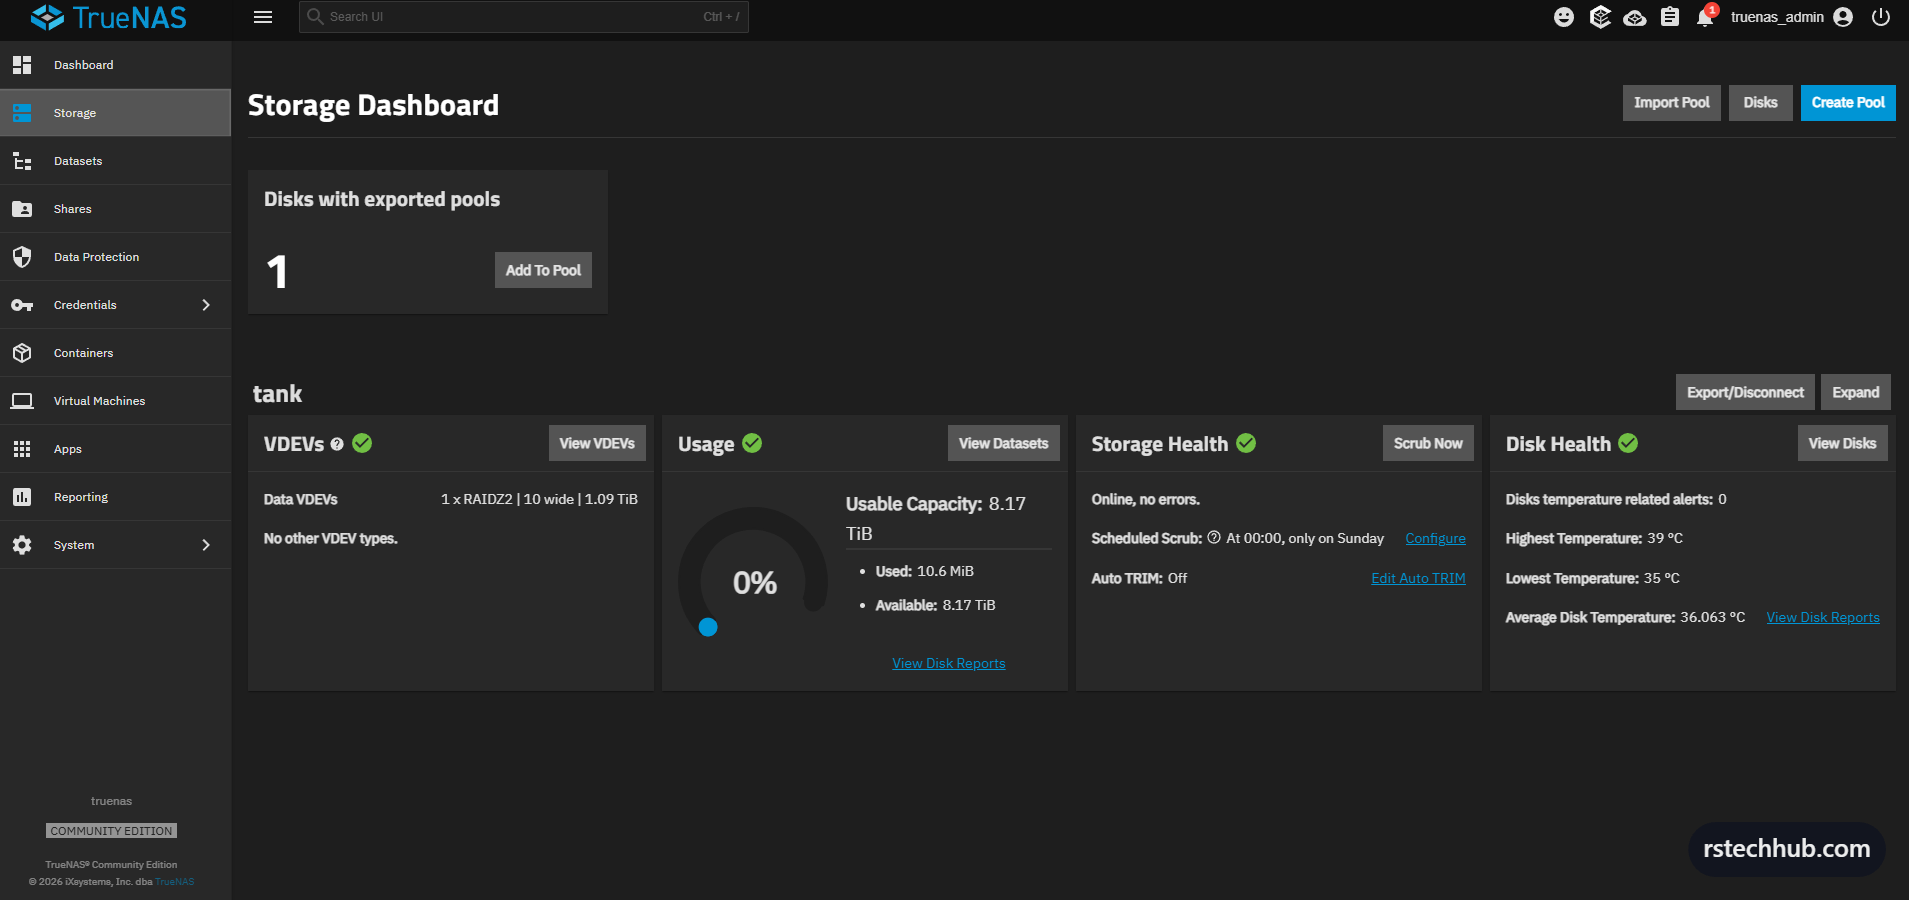Expand the System menu chevron
Screen dimensions: 1909x900
(206, 545)
